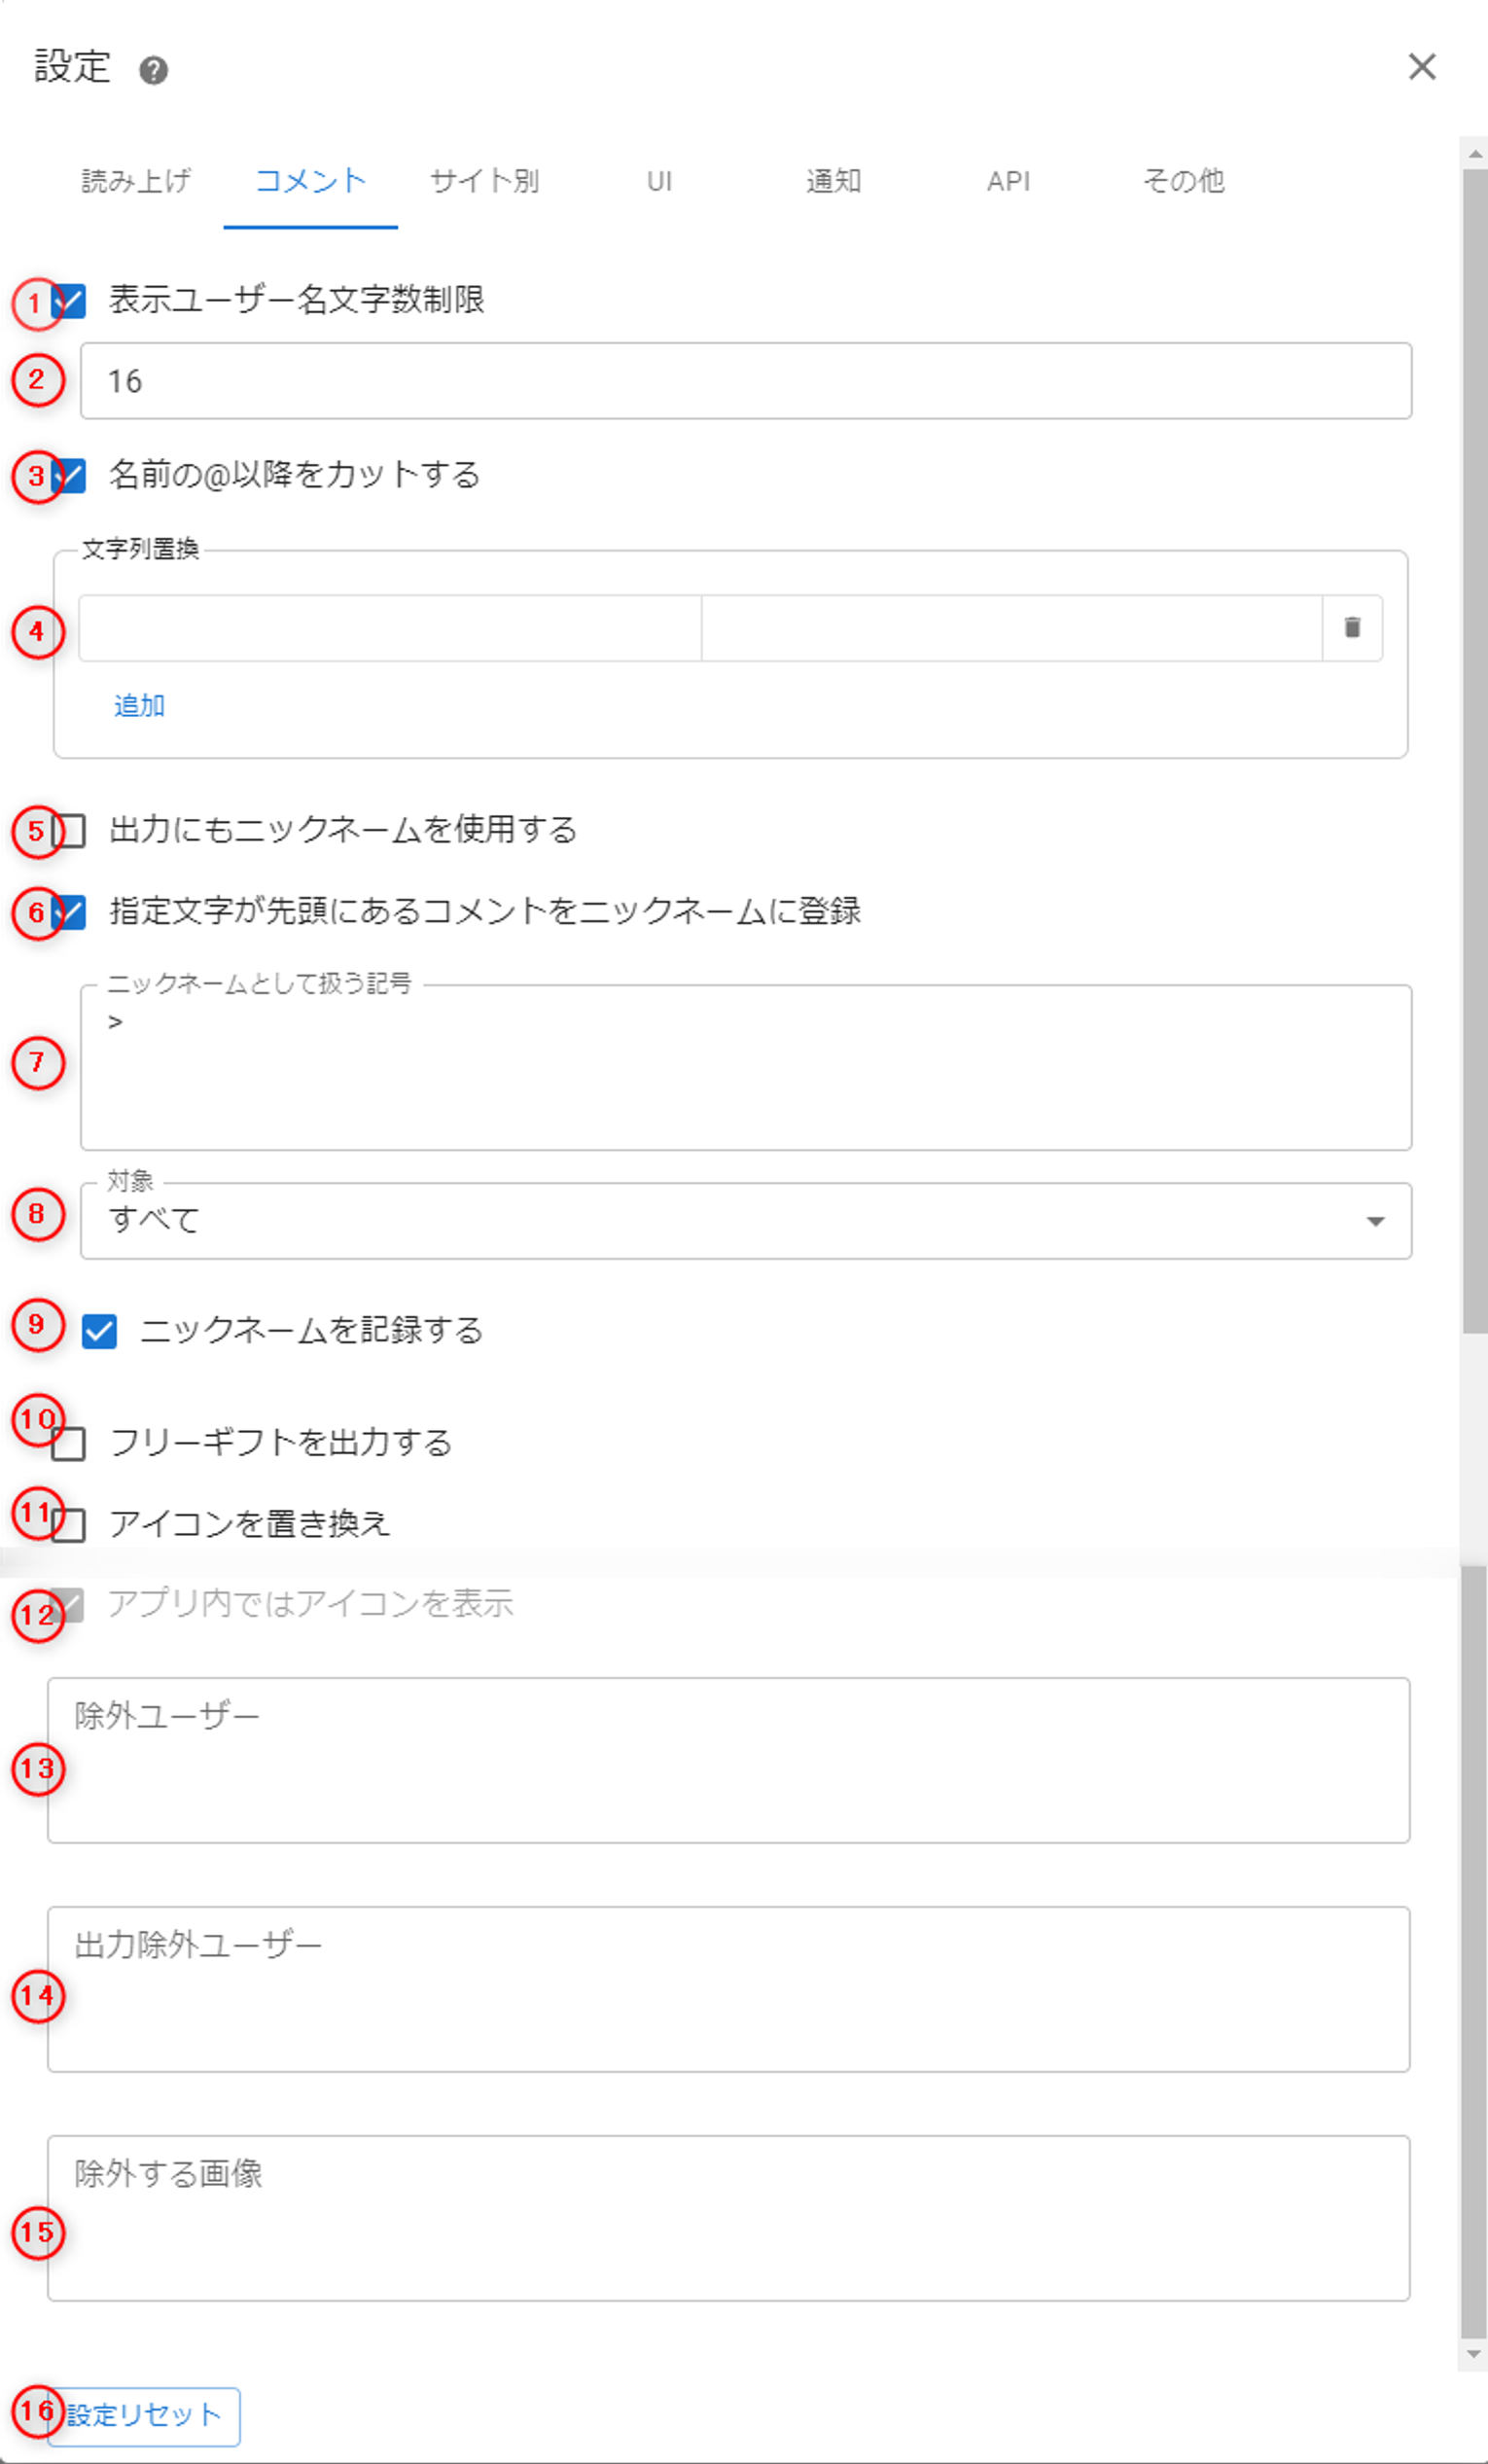
Task: Click the username character limit field showing 16
Action: click(745, 381)
